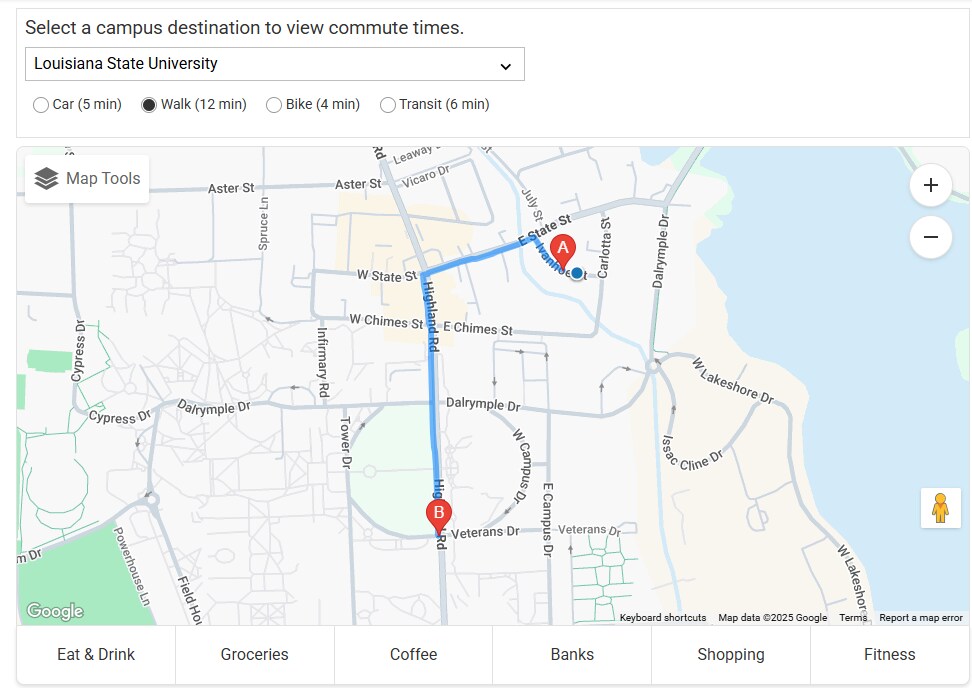Click the Carlotta St map label
The image size is (972, 688).
coord(604,247)
